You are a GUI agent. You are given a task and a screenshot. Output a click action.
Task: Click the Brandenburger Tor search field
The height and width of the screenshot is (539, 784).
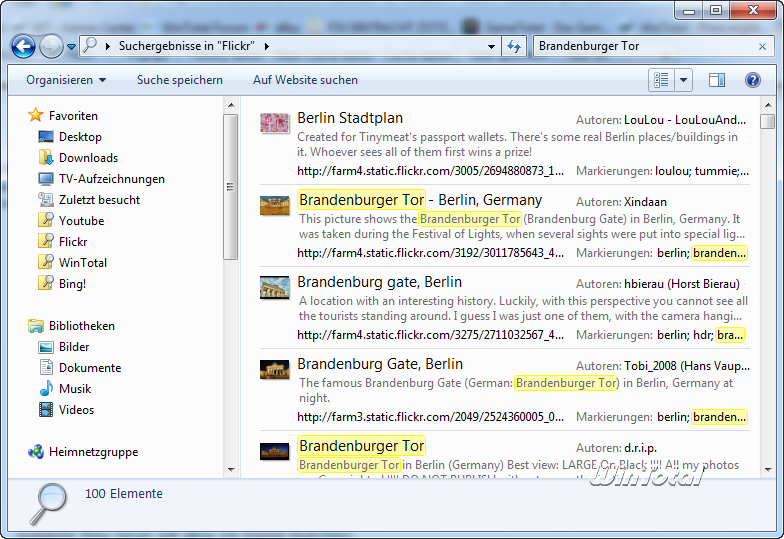click(x=640, y=46)
